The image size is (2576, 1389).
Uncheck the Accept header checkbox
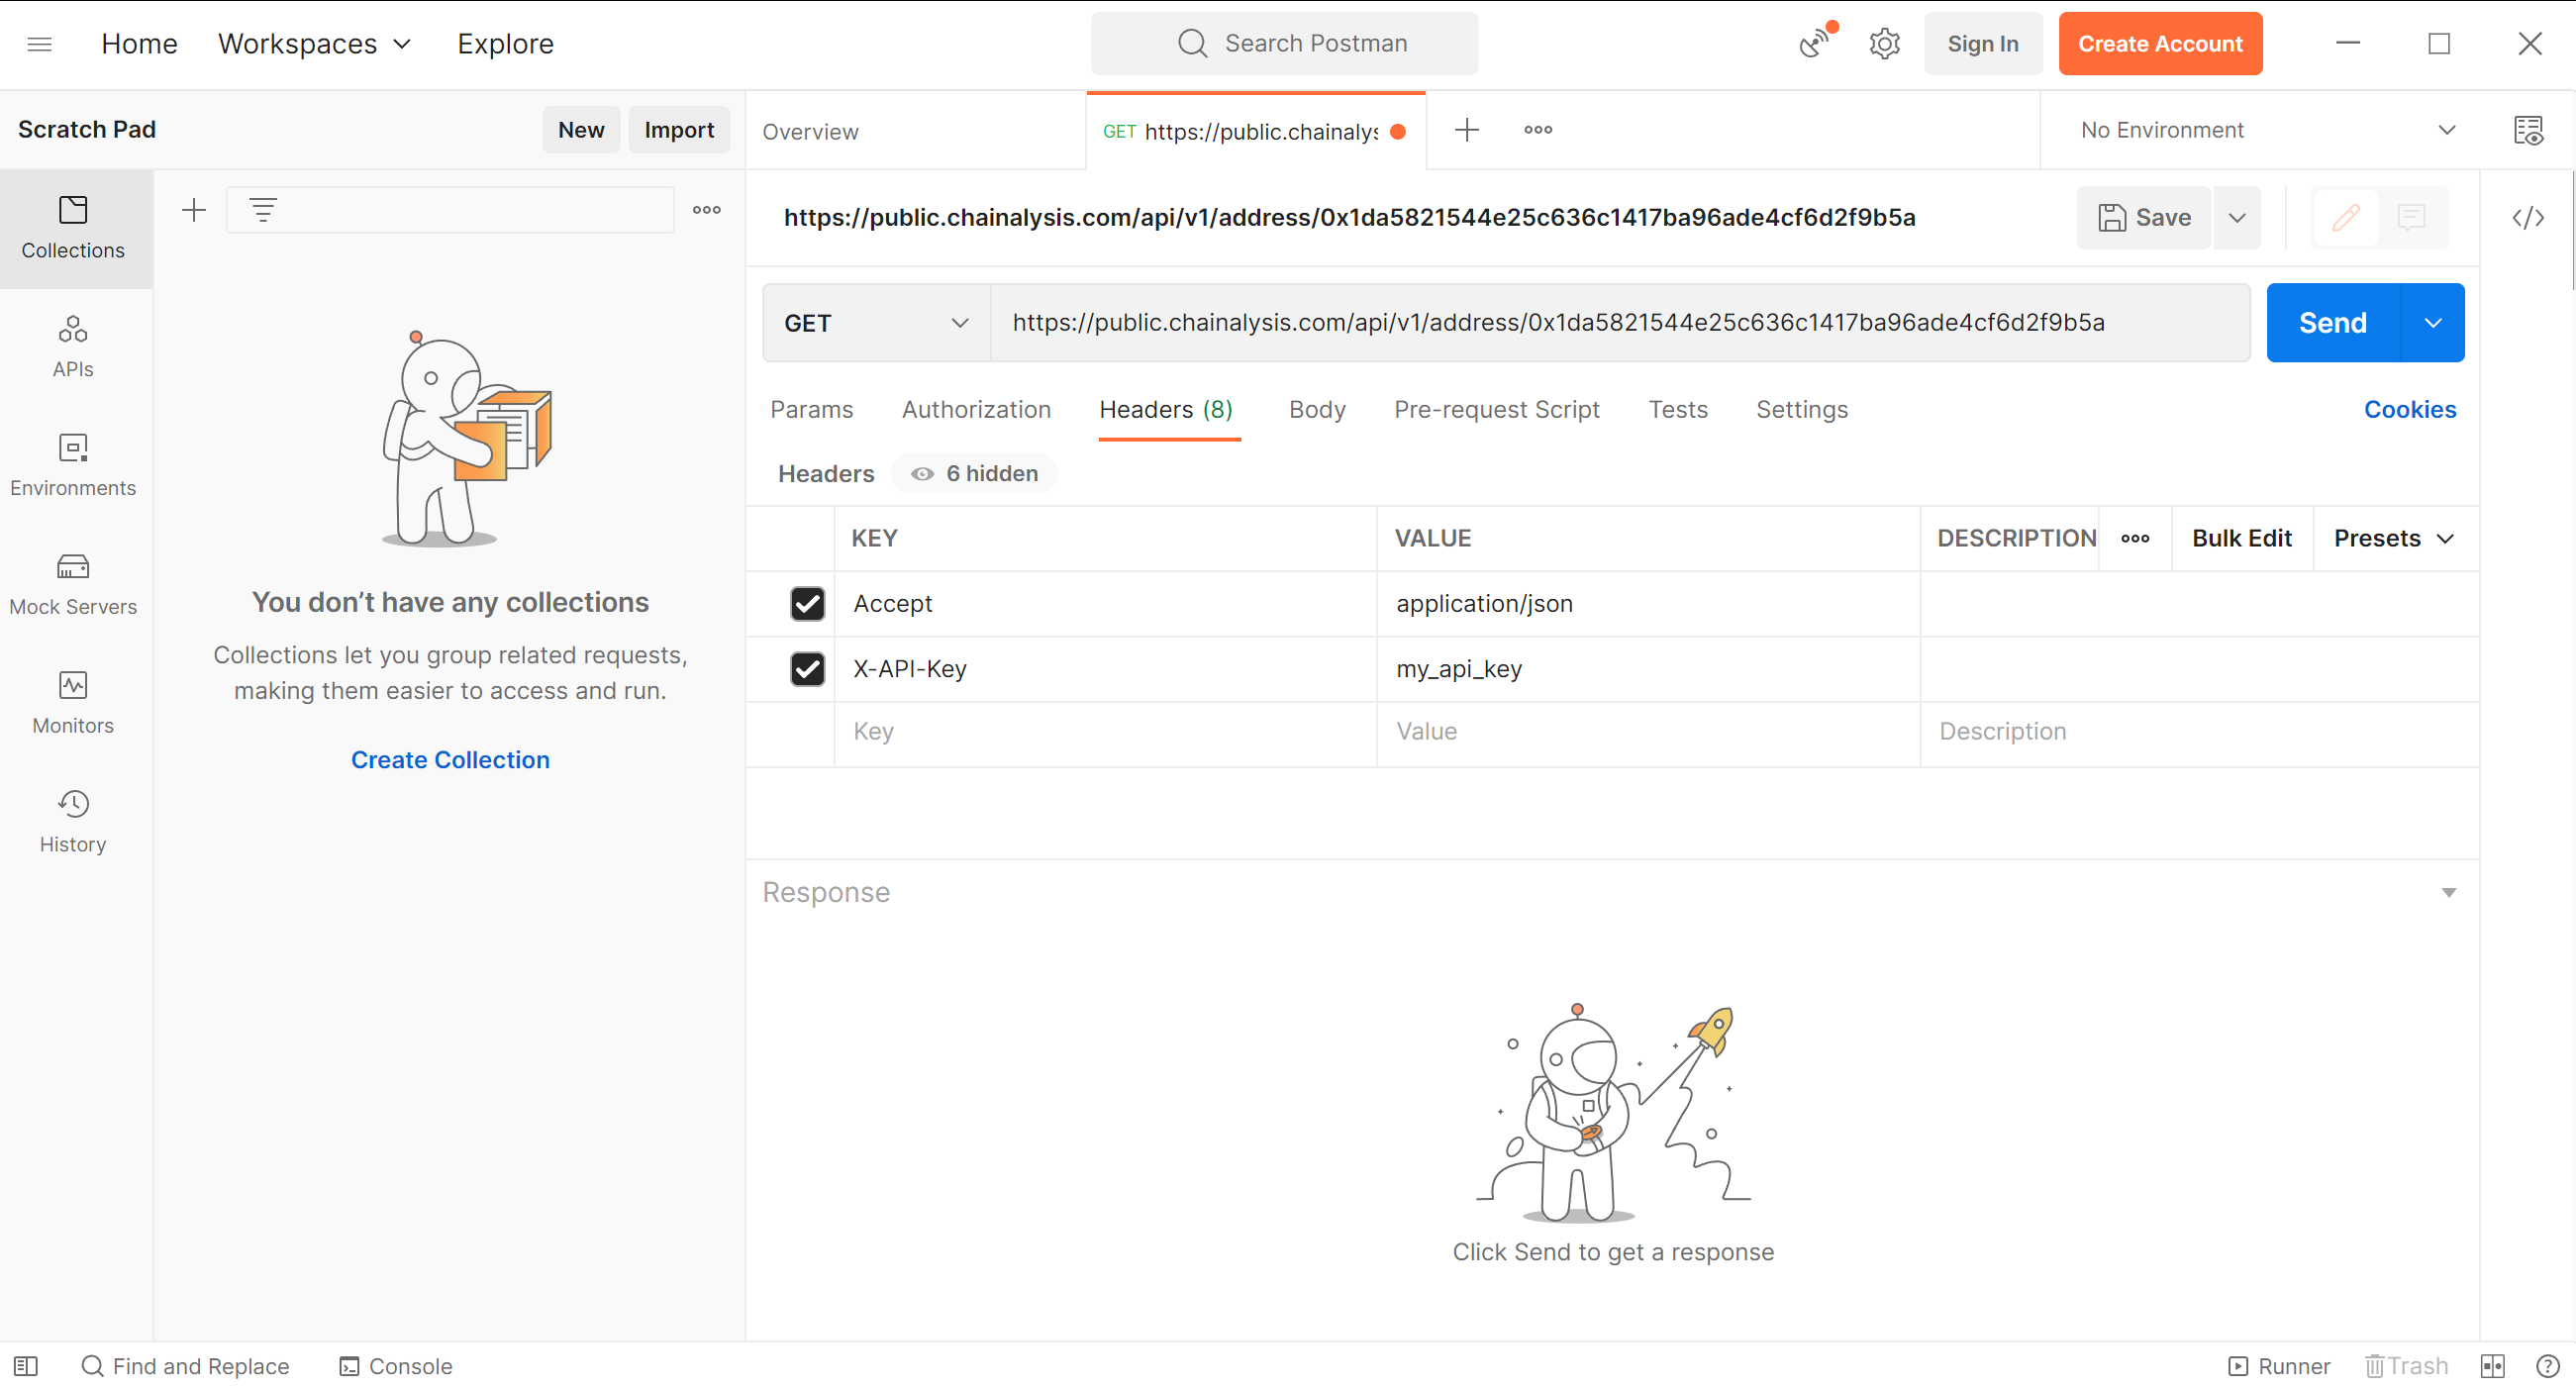point(807,603)
